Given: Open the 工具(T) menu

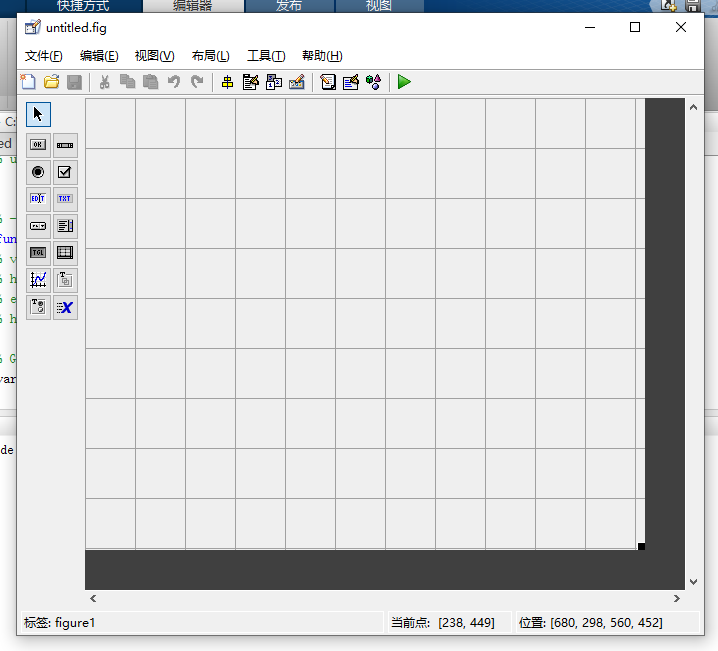Looking at the screenshot, I should [x=266, y=56].
